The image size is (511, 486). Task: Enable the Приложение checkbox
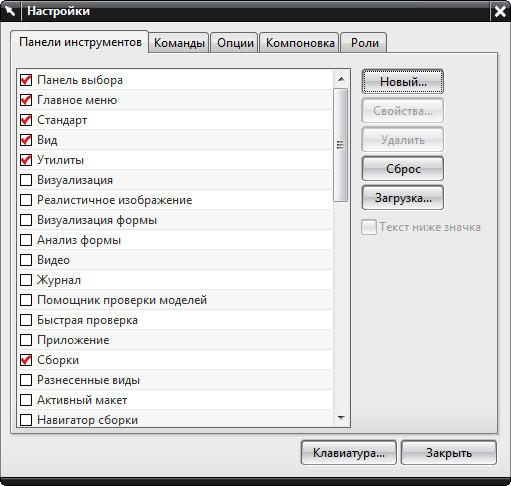pyautogui.click(x=26, y=340)
